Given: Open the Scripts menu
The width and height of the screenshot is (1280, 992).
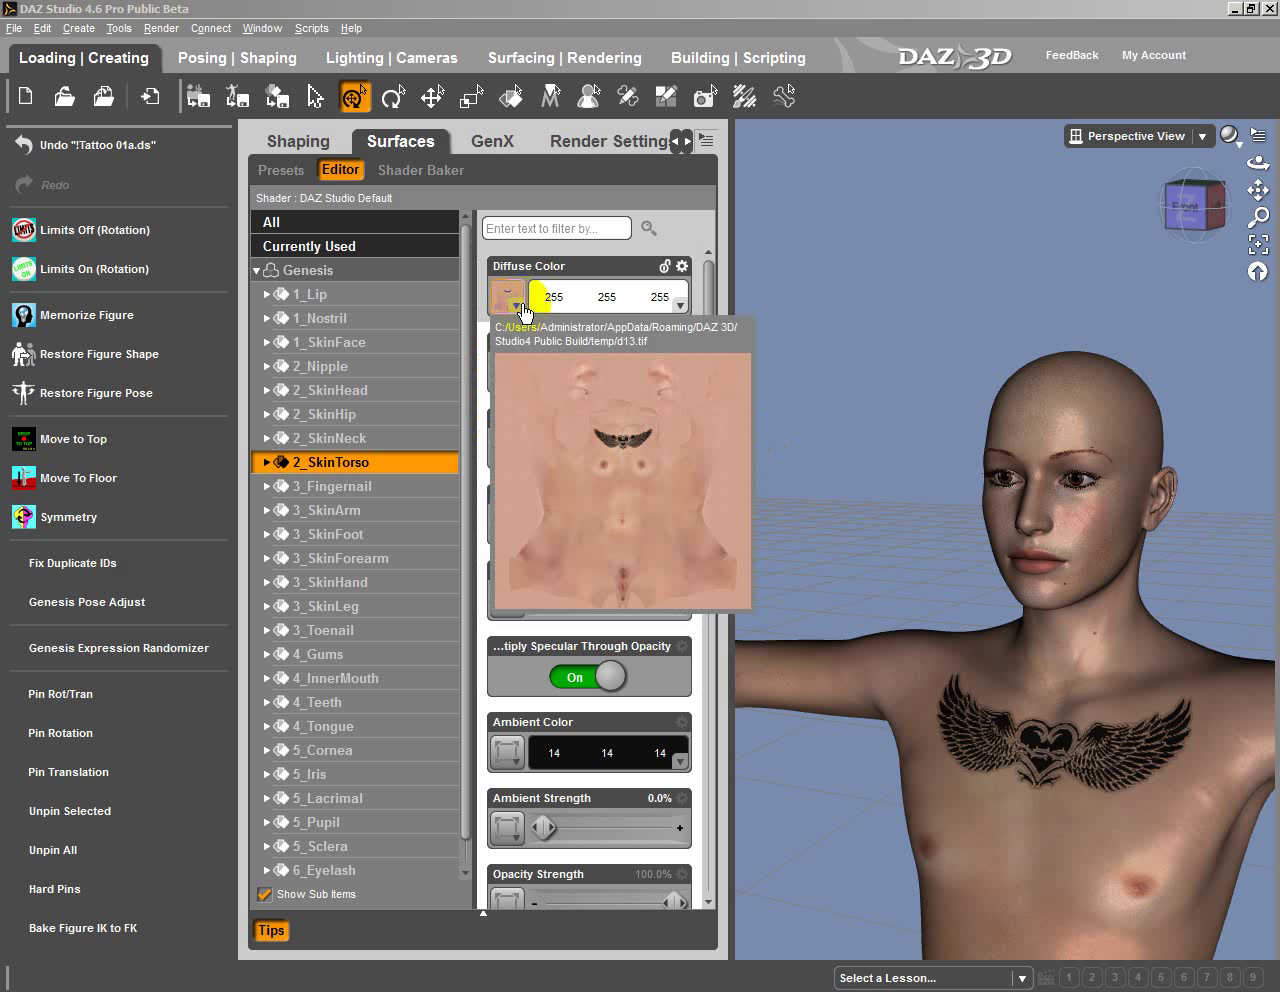Looking at the screenshot, I should (311, 28).
